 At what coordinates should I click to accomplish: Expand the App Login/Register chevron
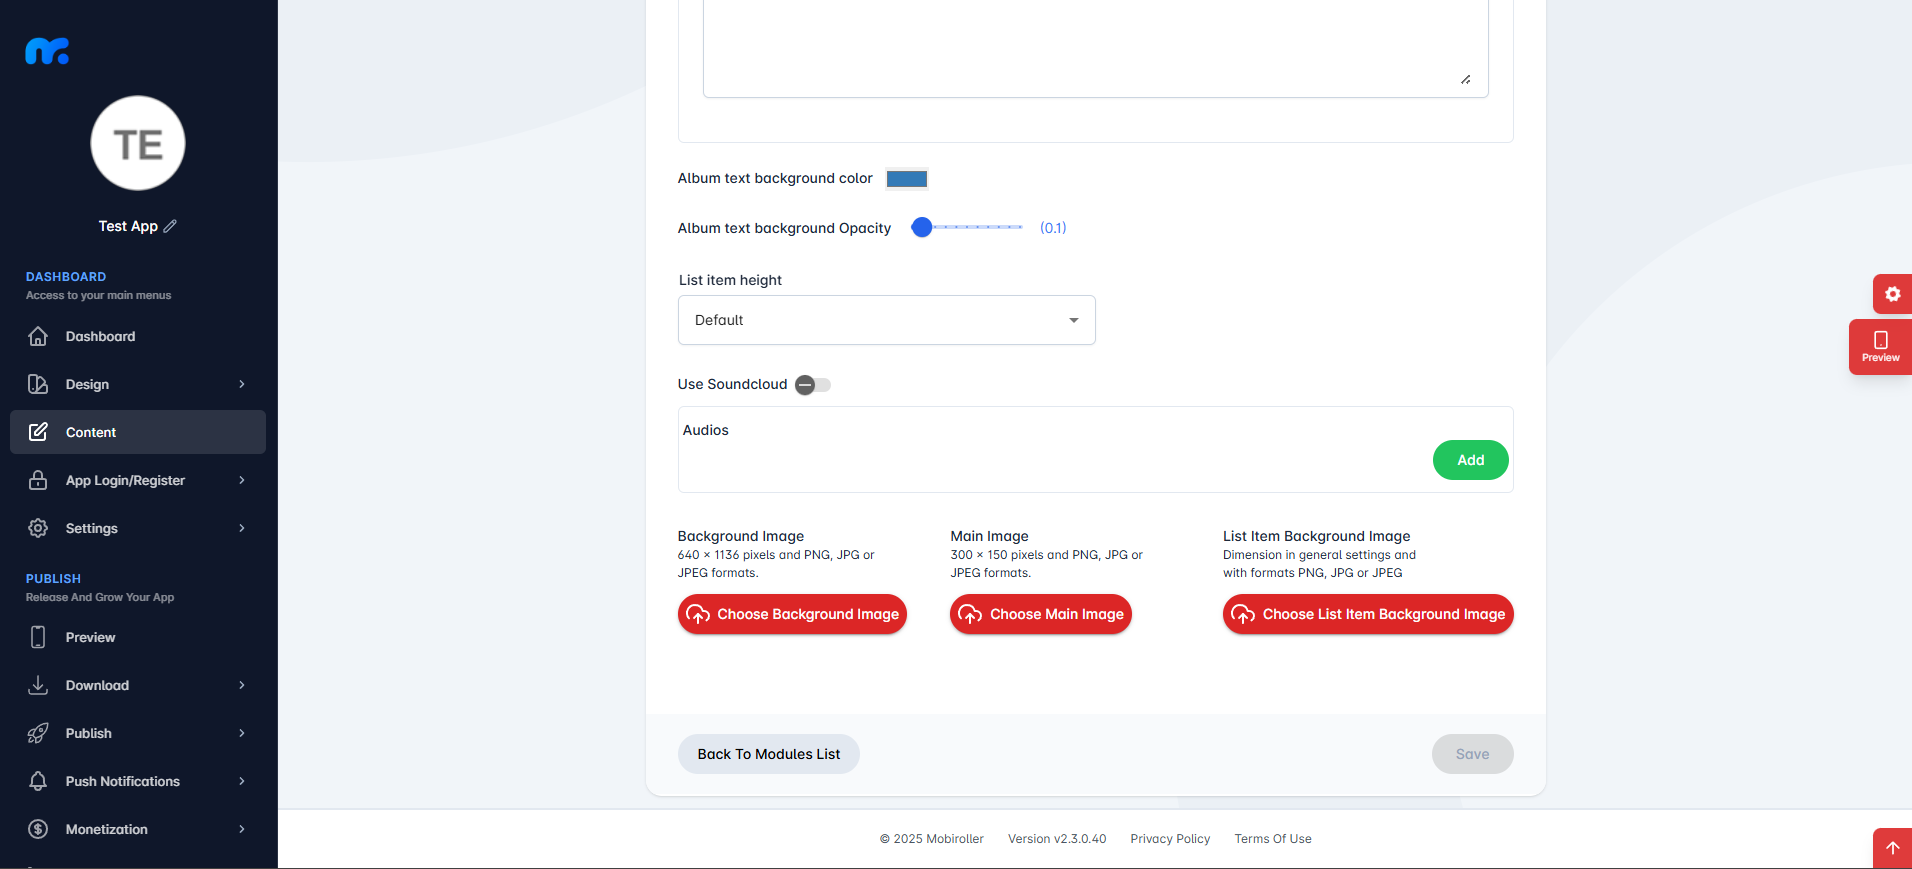point(242,480)
